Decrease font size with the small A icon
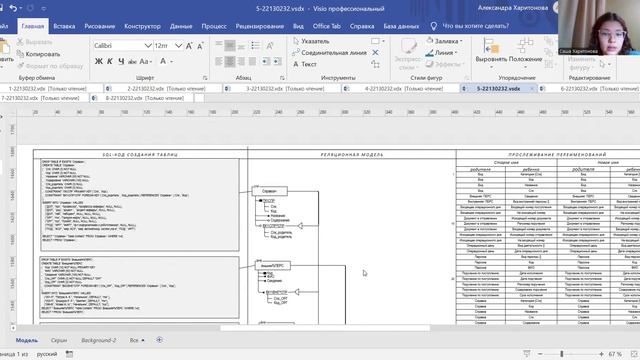The height and width of the screenshot is (360, 640). [200, 46]
